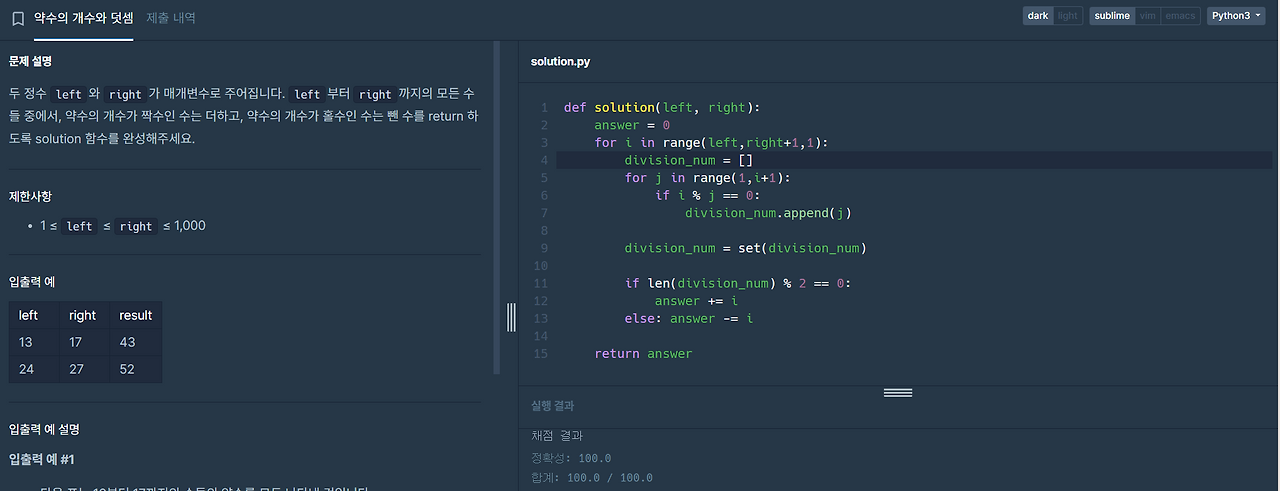Click the solution.py file tab
Viewport: 1280px width, 491px height.
point(560,62)
